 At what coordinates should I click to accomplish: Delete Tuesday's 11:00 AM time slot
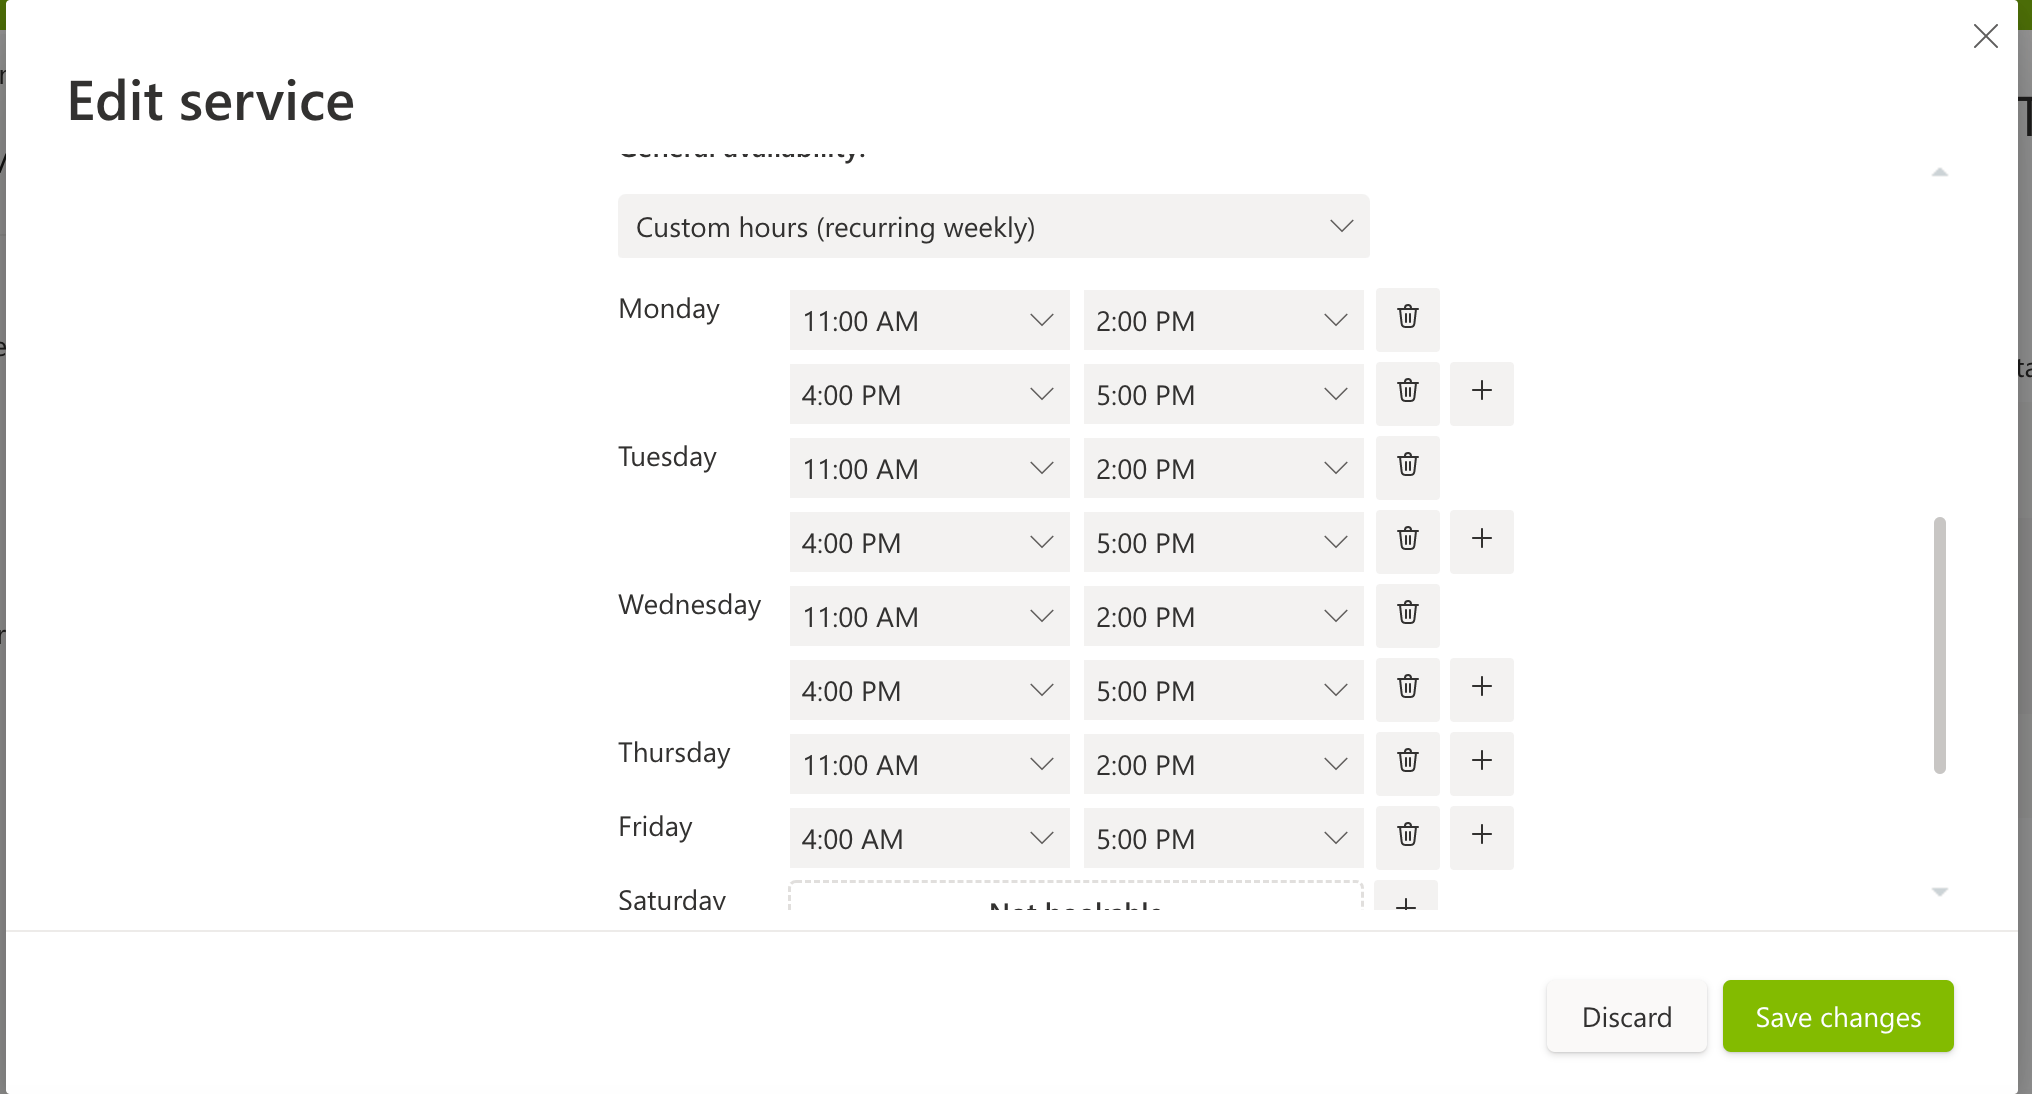coord(1407,467)
